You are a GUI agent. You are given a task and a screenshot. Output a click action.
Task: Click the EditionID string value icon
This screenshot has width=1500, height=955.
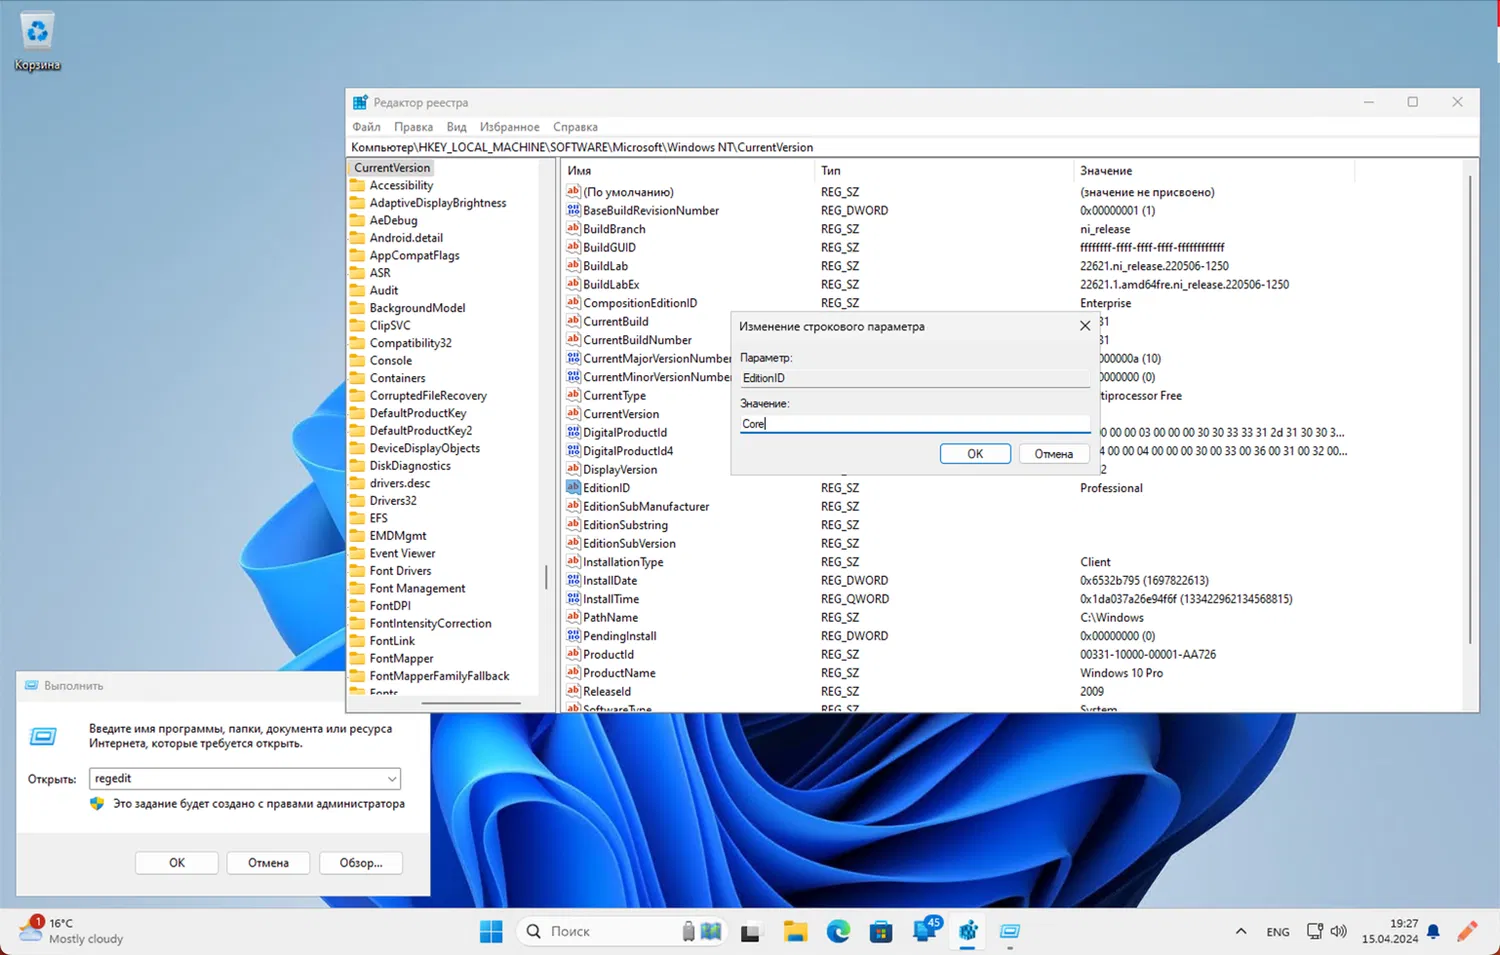[573, 488]
